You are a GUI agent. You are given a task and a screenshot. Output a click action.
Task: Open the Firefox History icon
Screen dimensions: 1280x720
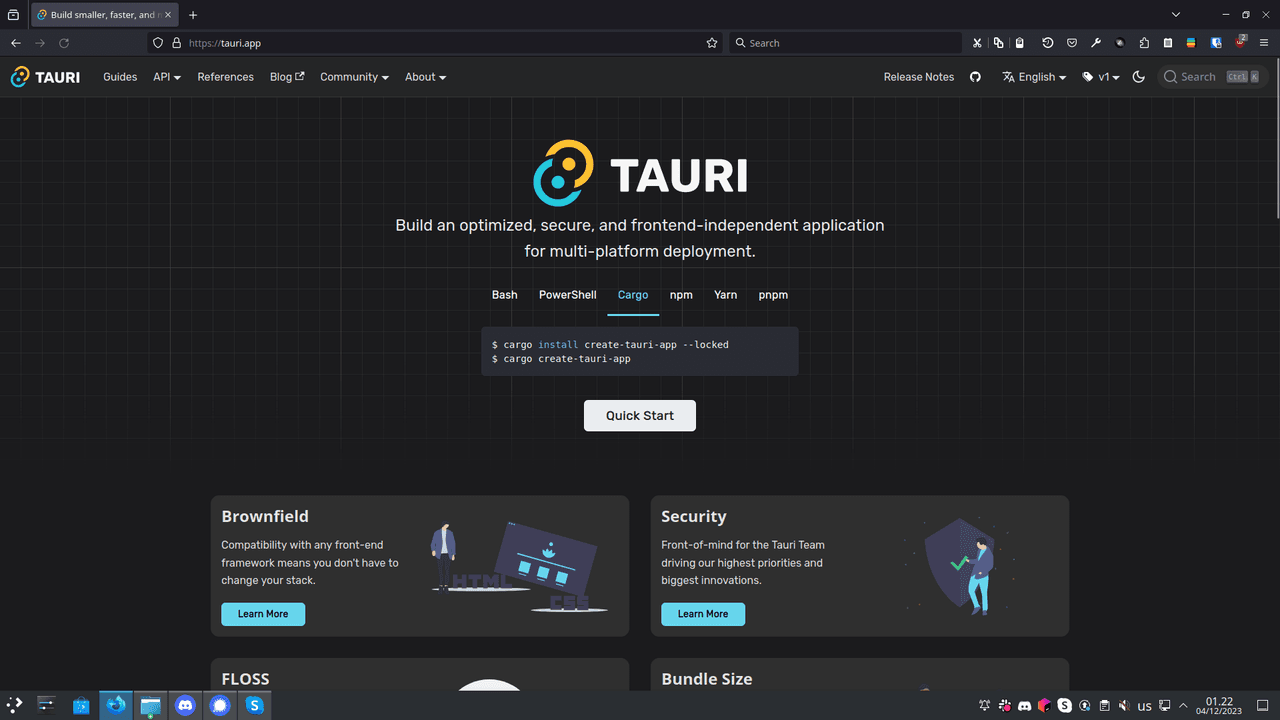pos(1047,43)
